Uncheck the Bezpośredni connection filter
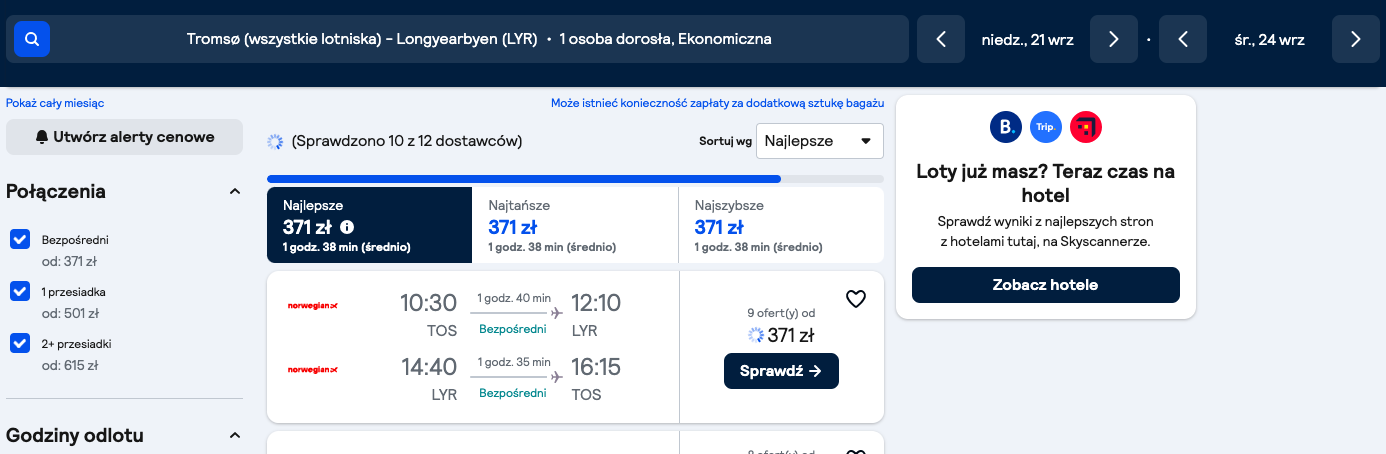The image size is (1386, 454). (20, 240)
